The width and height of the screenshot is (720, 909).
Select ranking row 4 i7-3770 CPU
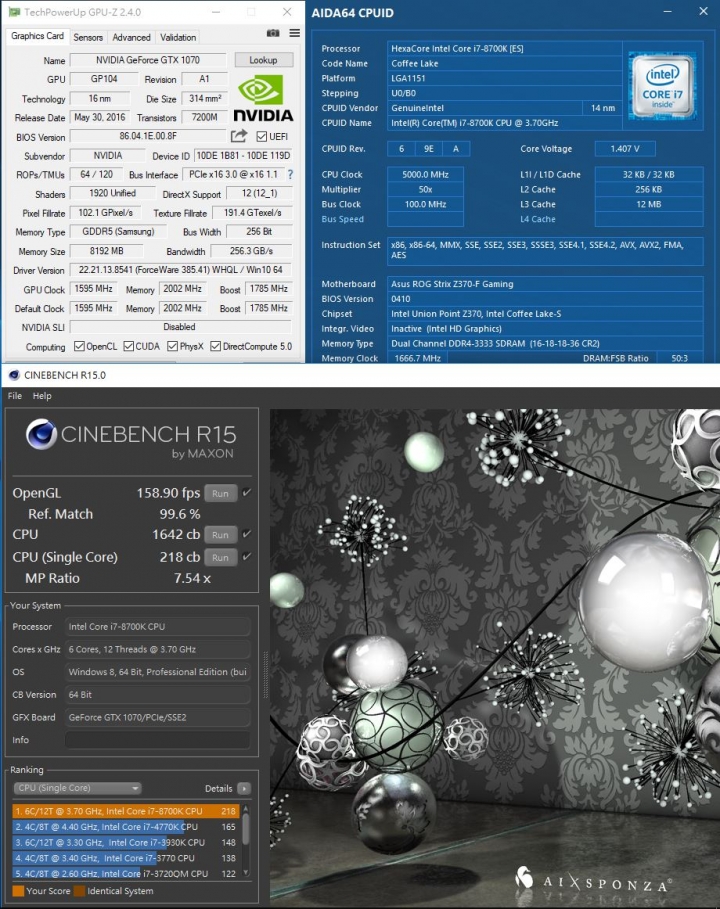[x=125, y=858]
